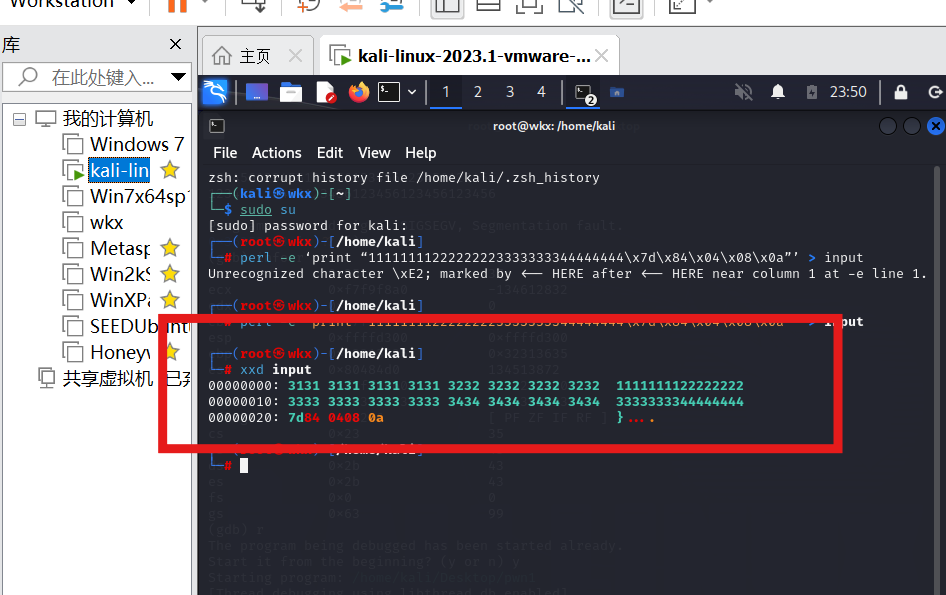Toggle favorite star next to Win2kS
The width and height of the screenshot is (946, 595).
[170, 274]
